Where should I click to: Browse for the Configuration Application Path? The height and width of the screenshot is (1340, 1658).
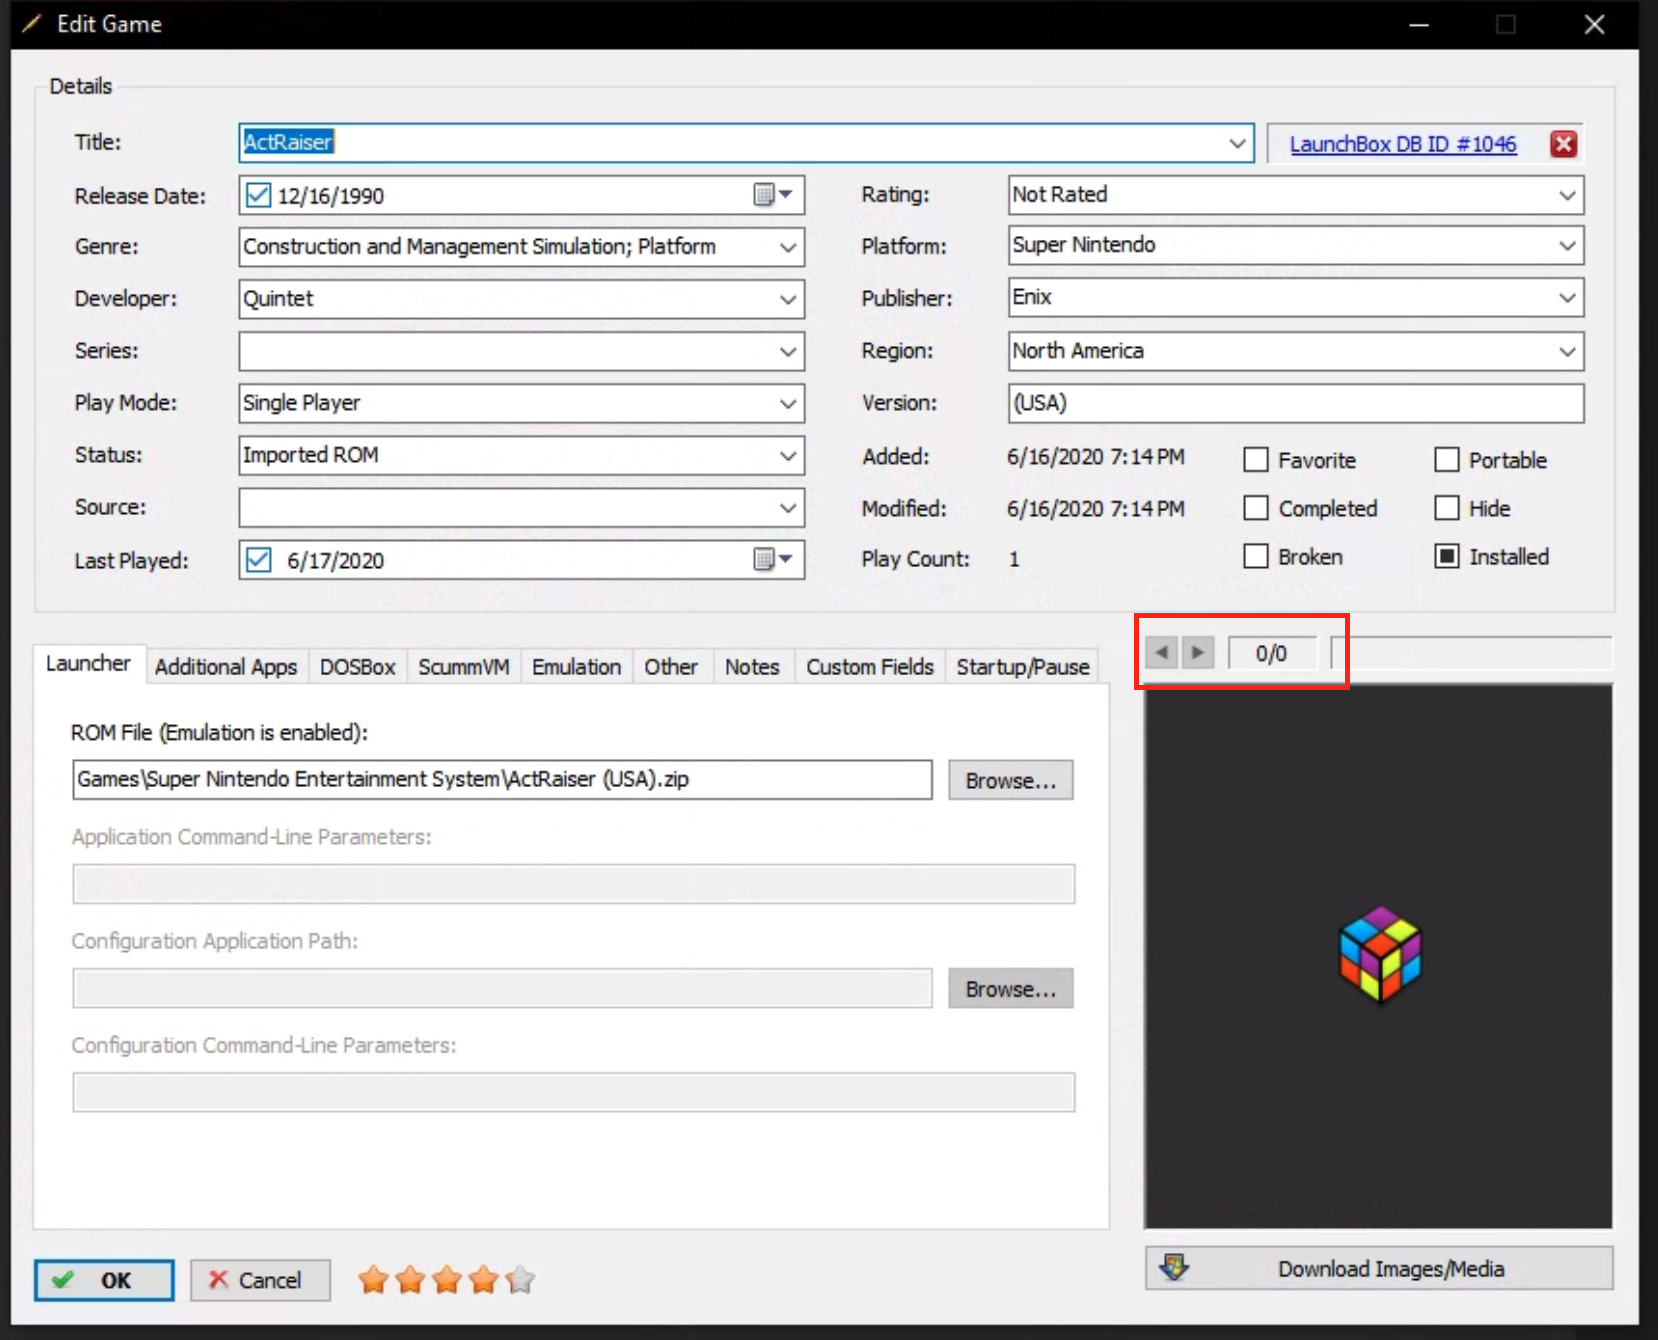point(1010,988)
